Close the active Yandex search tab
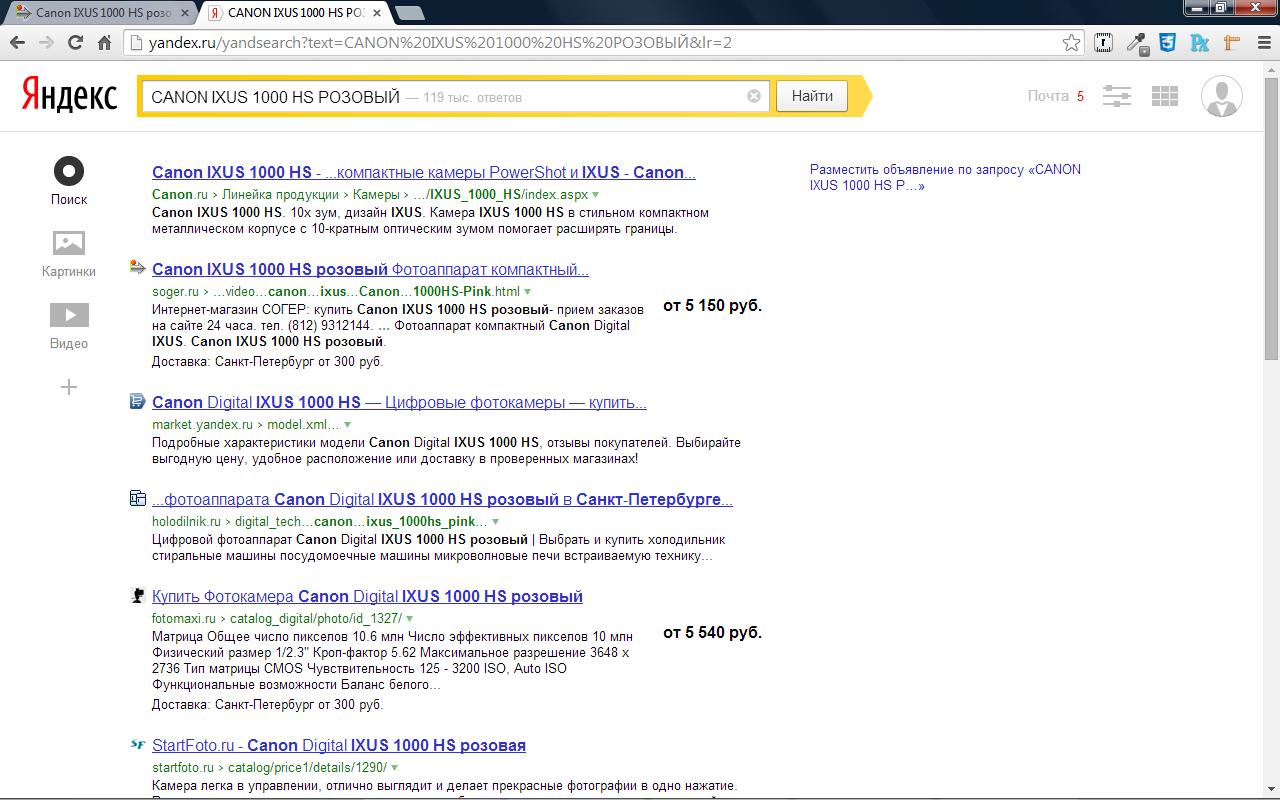 point(378,13)
